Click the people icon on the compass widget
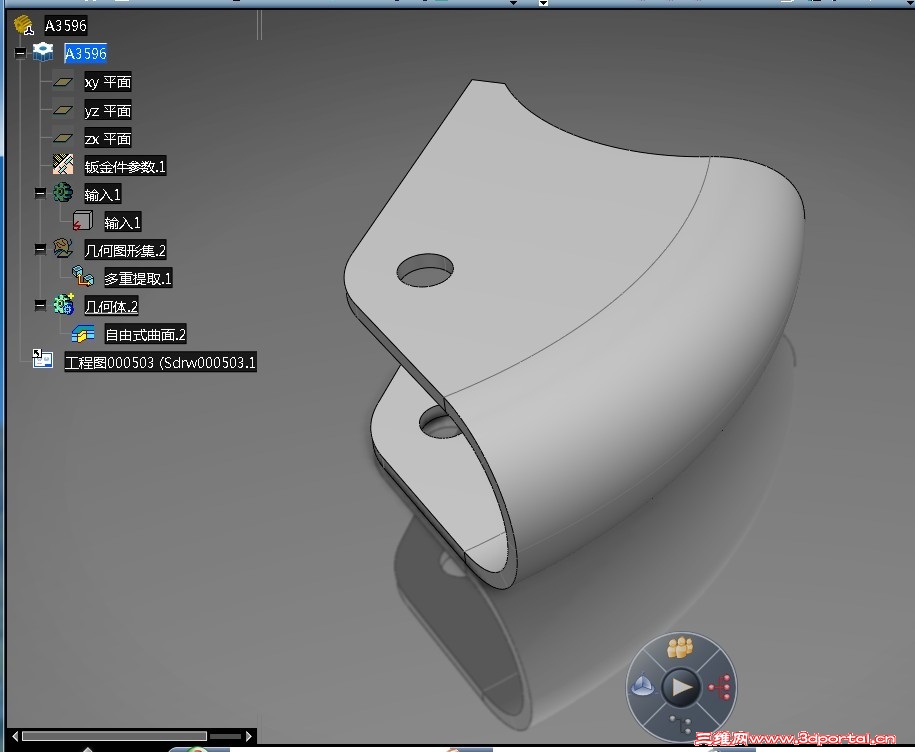Image resolution: width=915 pixels, height=752 pixels. click(680, 648)
